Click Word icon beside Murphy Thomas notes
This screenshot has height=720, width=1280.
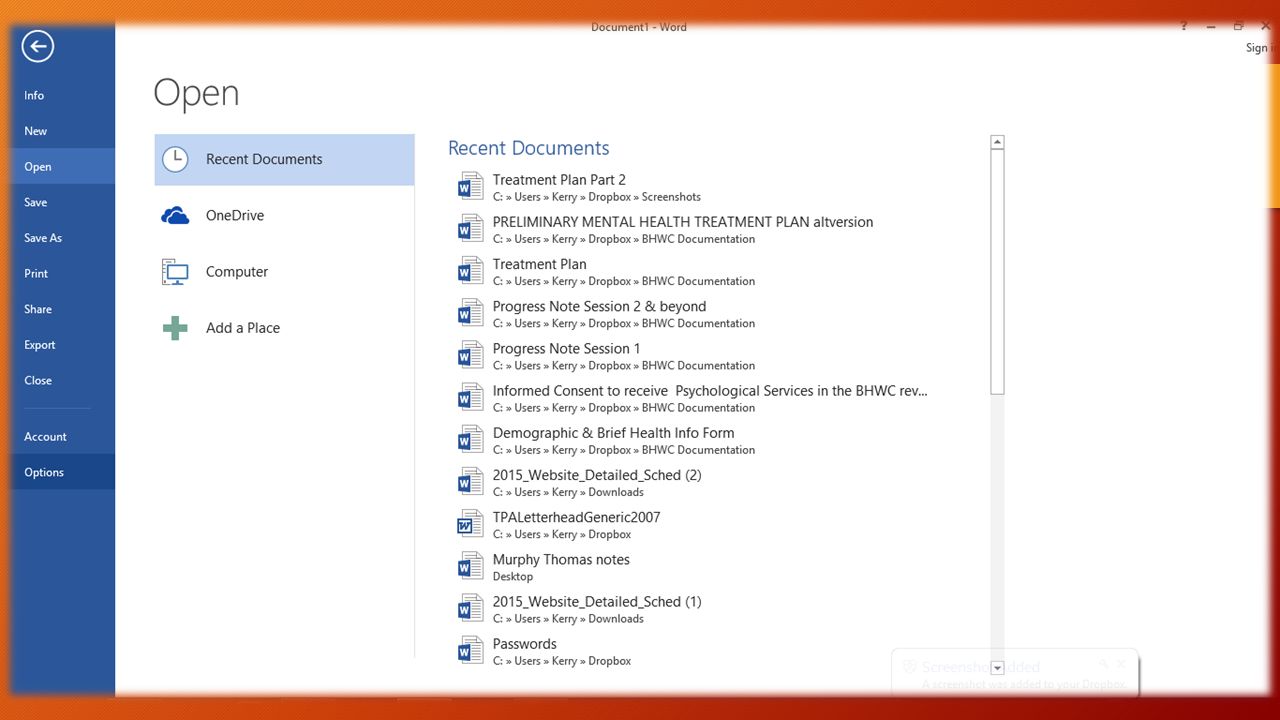(x=470, y=567)
